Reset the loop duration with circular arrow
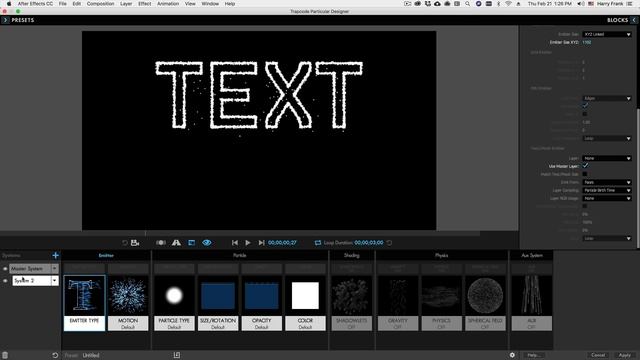640x360 pixels. pyautogui.click(x=389, y=243)
